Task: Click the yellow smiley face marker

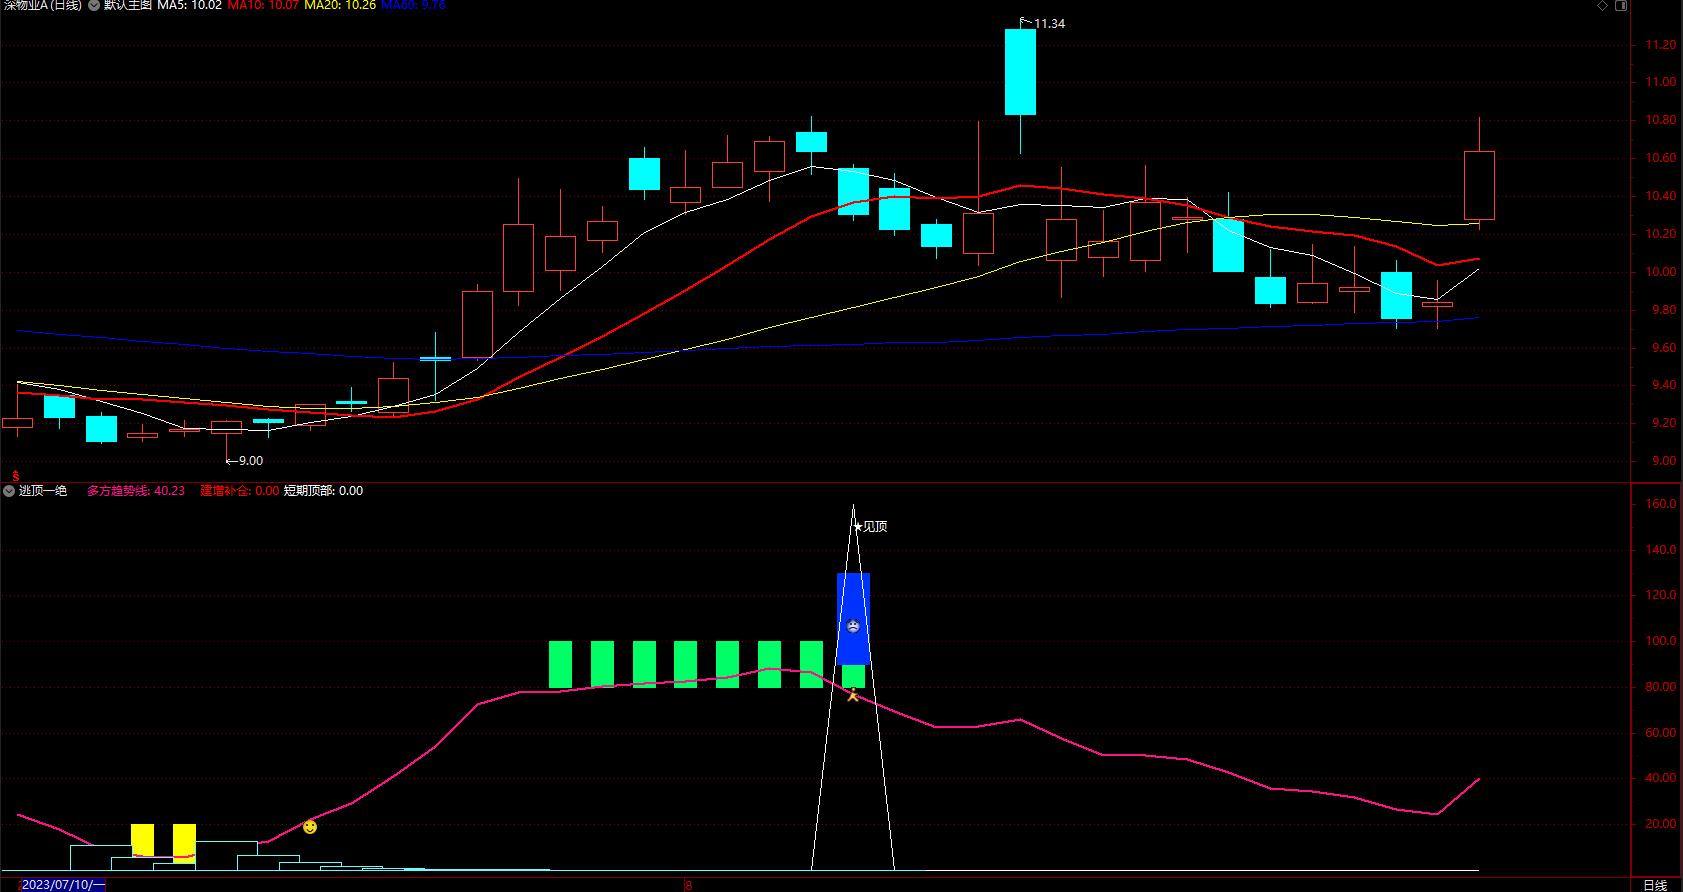Action: (310, 827)
